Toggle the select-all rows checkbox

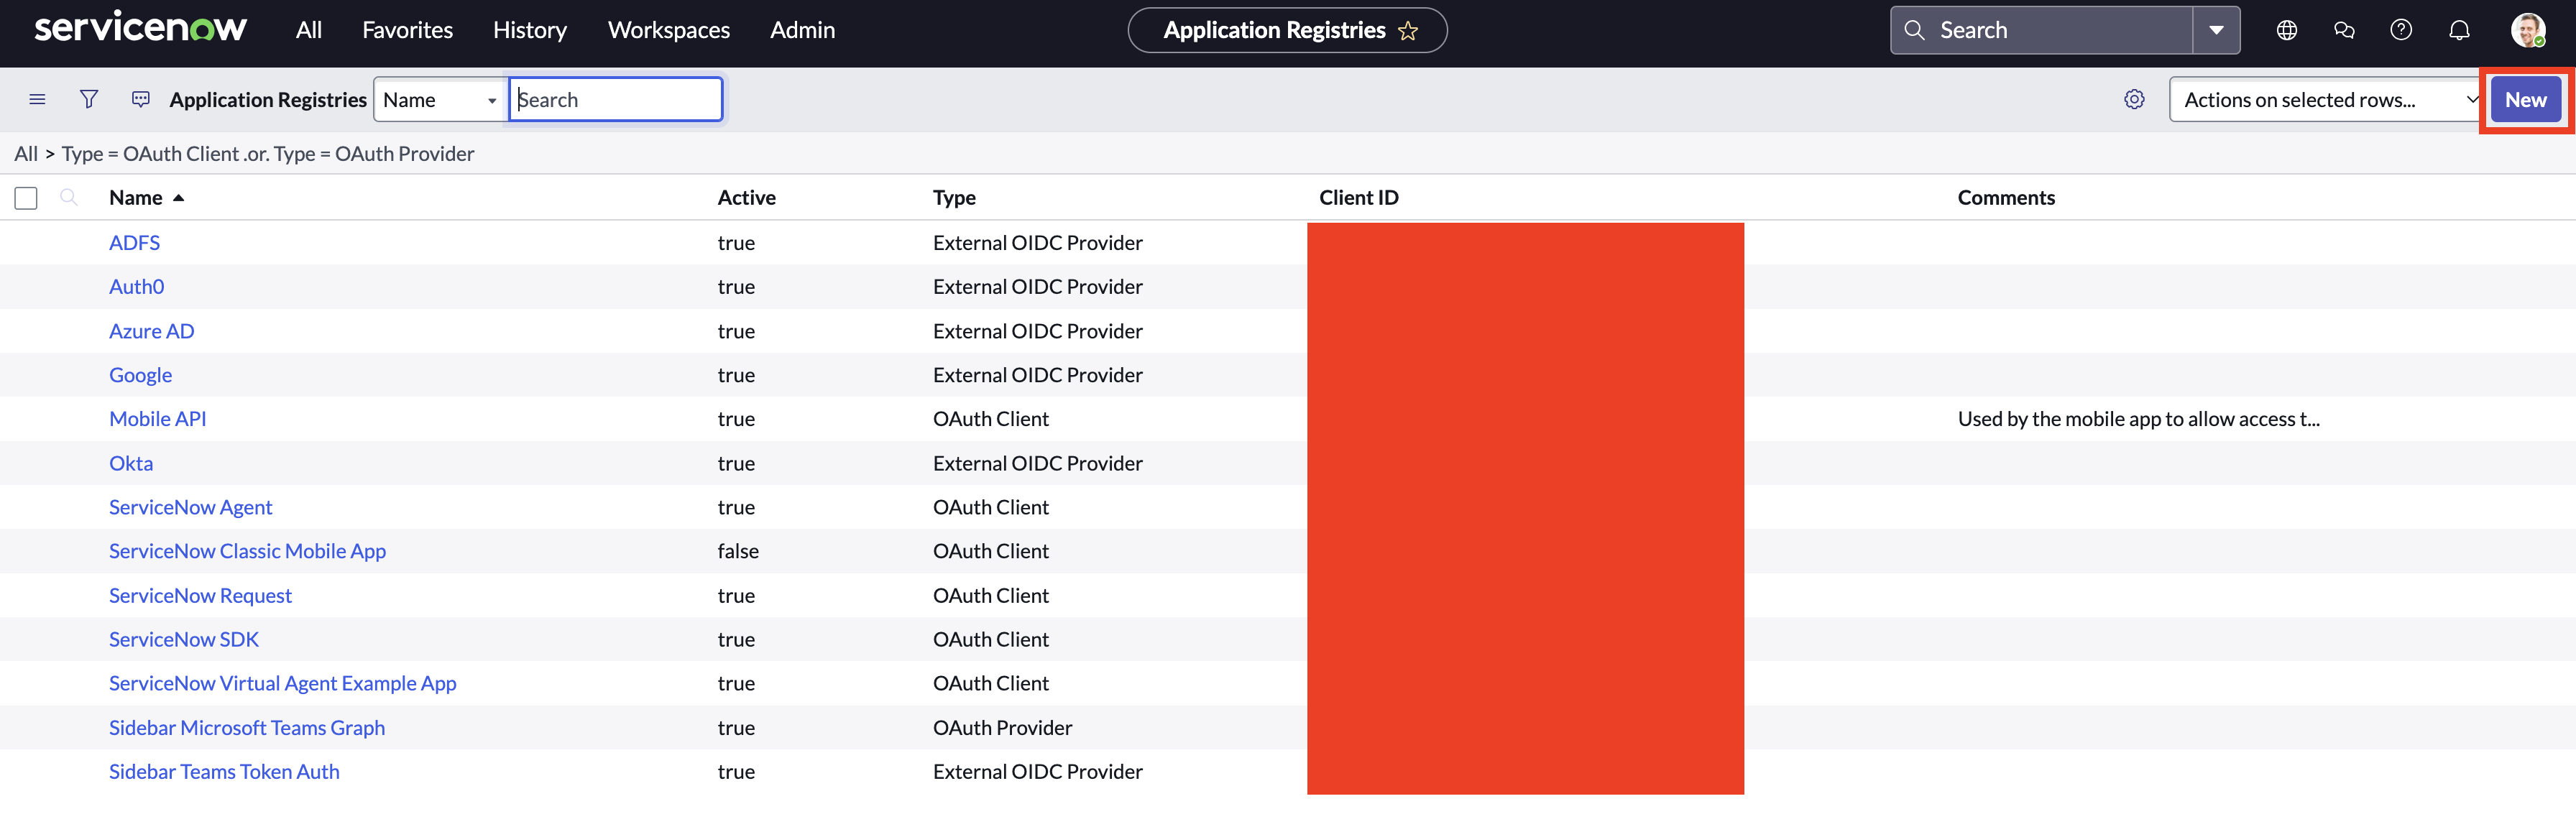[25, 197]
